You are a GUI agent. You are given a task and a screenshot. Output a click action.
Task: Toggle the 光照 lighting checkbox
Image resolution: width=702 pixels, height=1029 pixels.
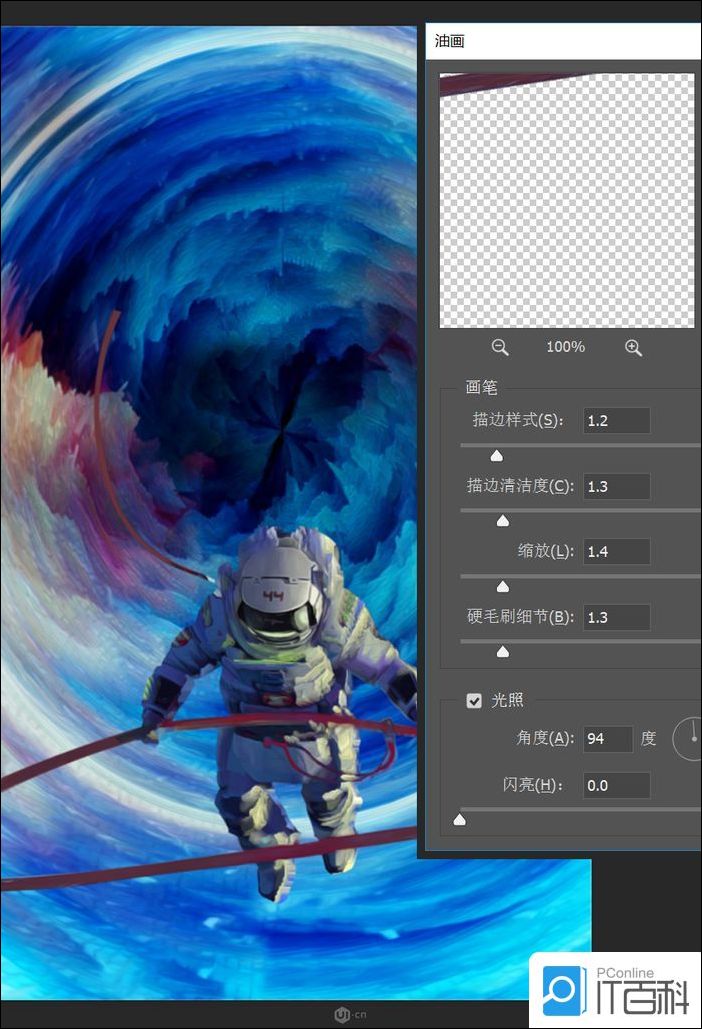pyautogui.click(x=474, y=701)
